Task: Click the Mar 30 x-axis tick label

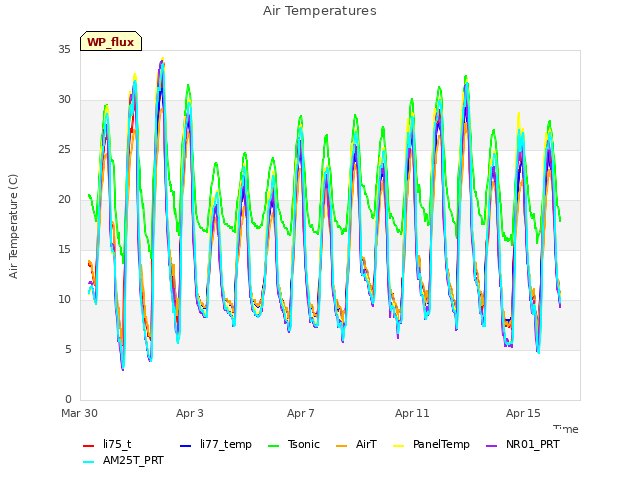Action: pyautogui.click(x=79, y=413)
